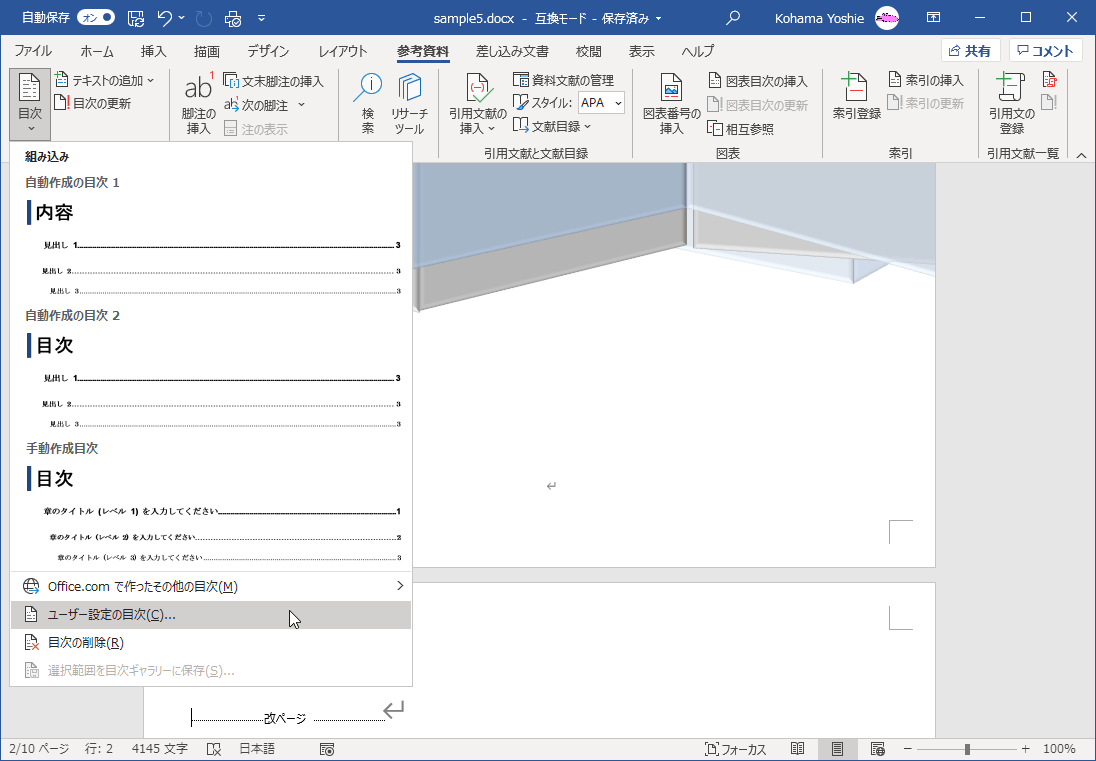
Task: Open the リサーチツール researcher icon
Action: tap(409, 103)
